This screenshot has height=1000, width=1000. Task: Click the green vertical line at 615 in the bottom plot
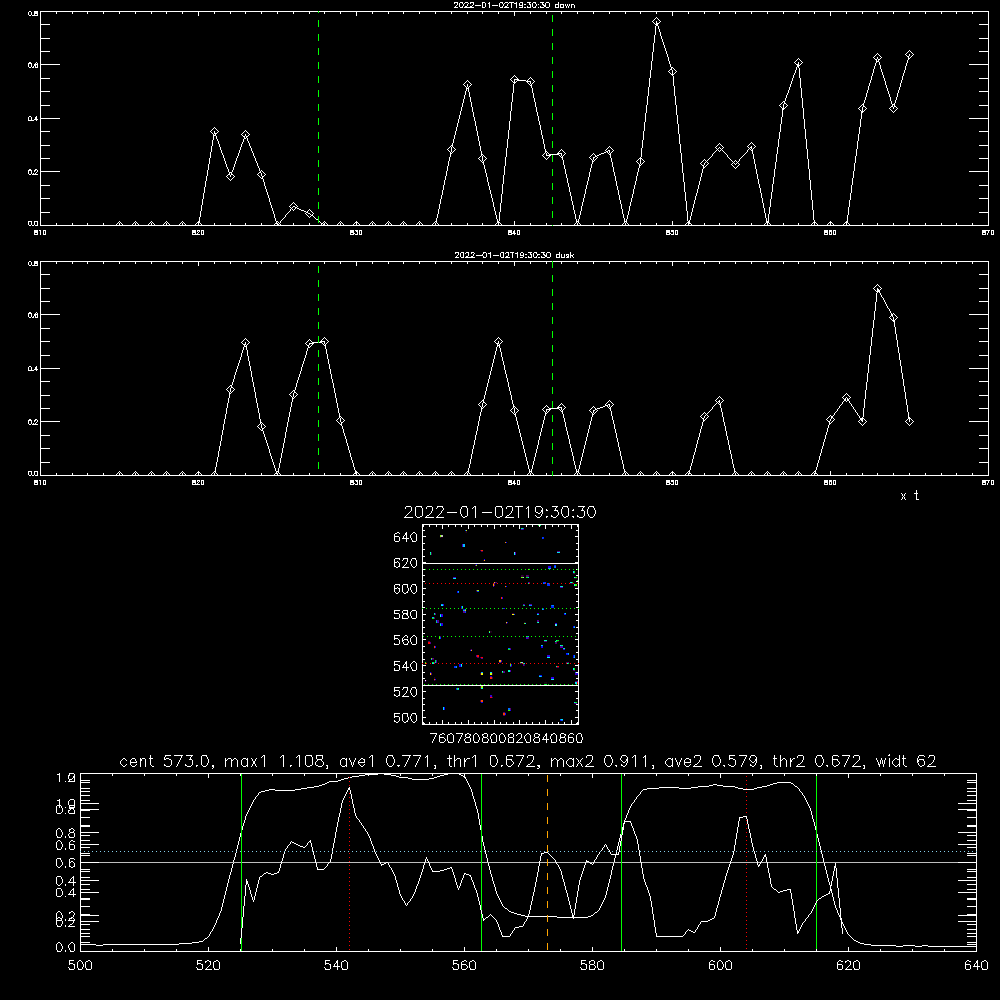816,861
